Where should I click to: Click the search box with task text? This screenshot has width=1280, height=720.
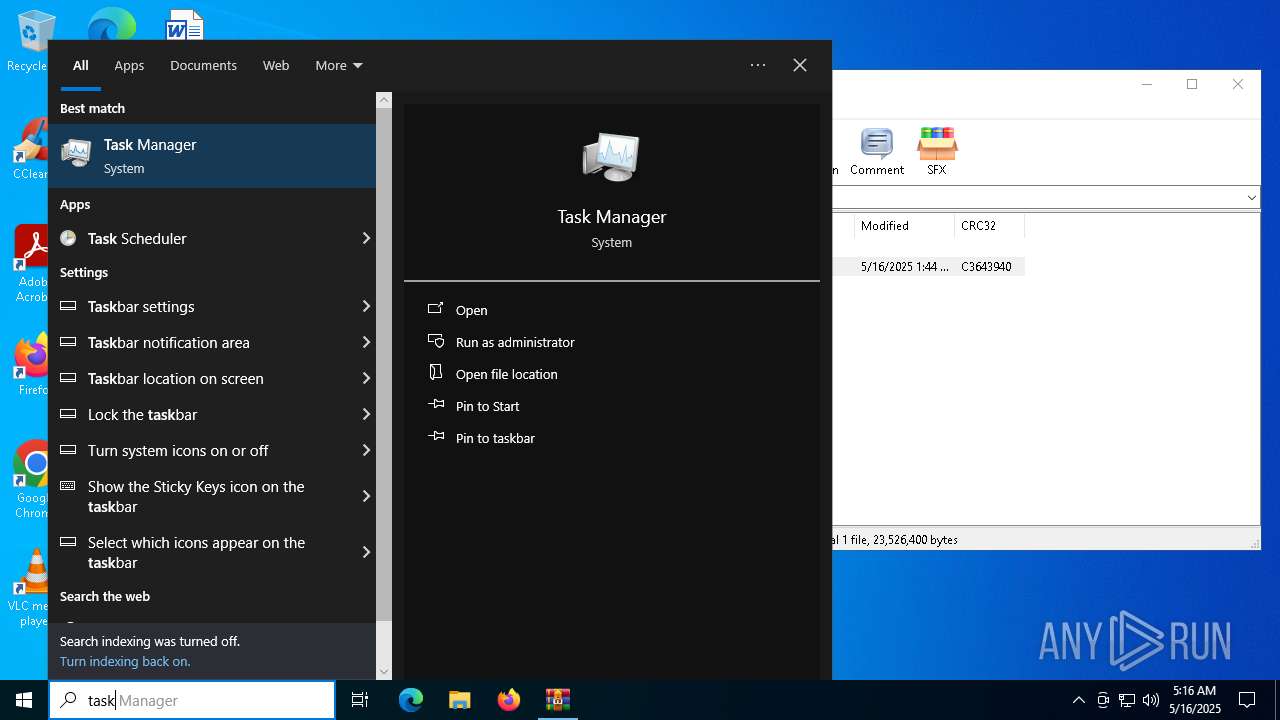192,700
